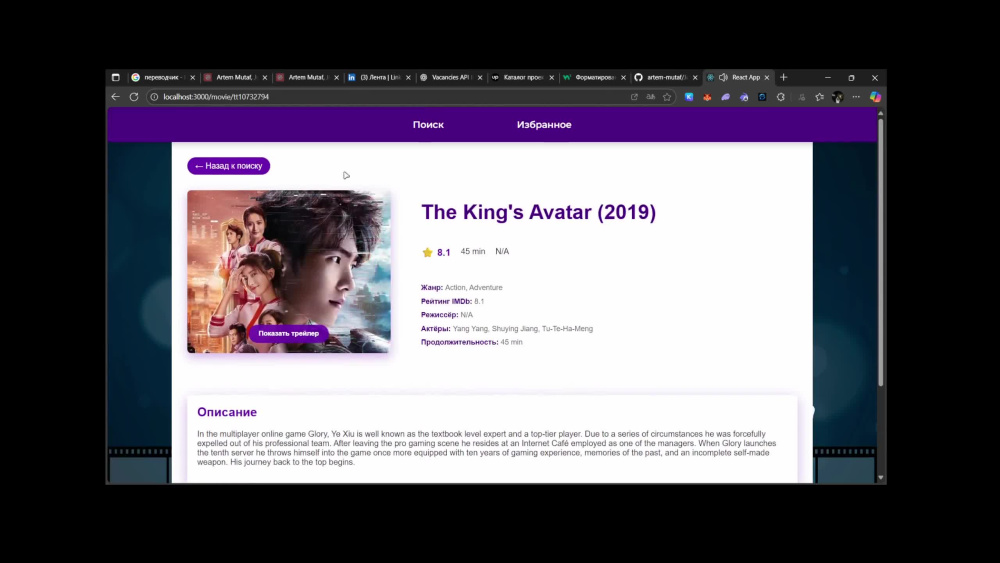
Task: Click the yellow star rating icon
Action: coord(427,252)
